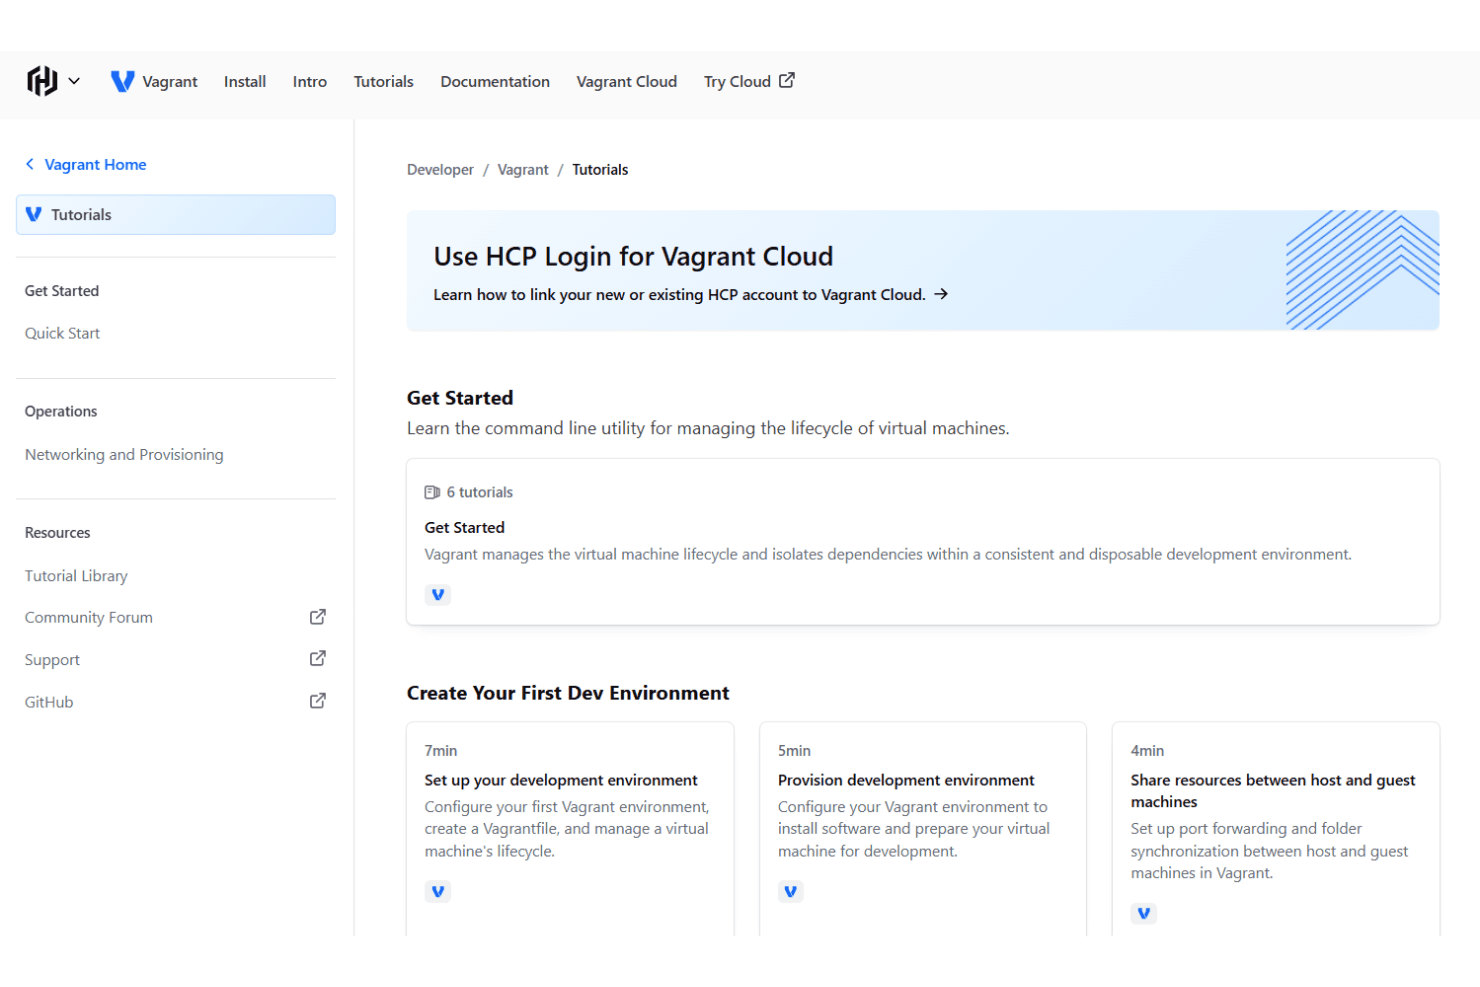Click Vagrant badge in the 4min tutorial card
The image size is (1480, 987).
(1144, 914)
